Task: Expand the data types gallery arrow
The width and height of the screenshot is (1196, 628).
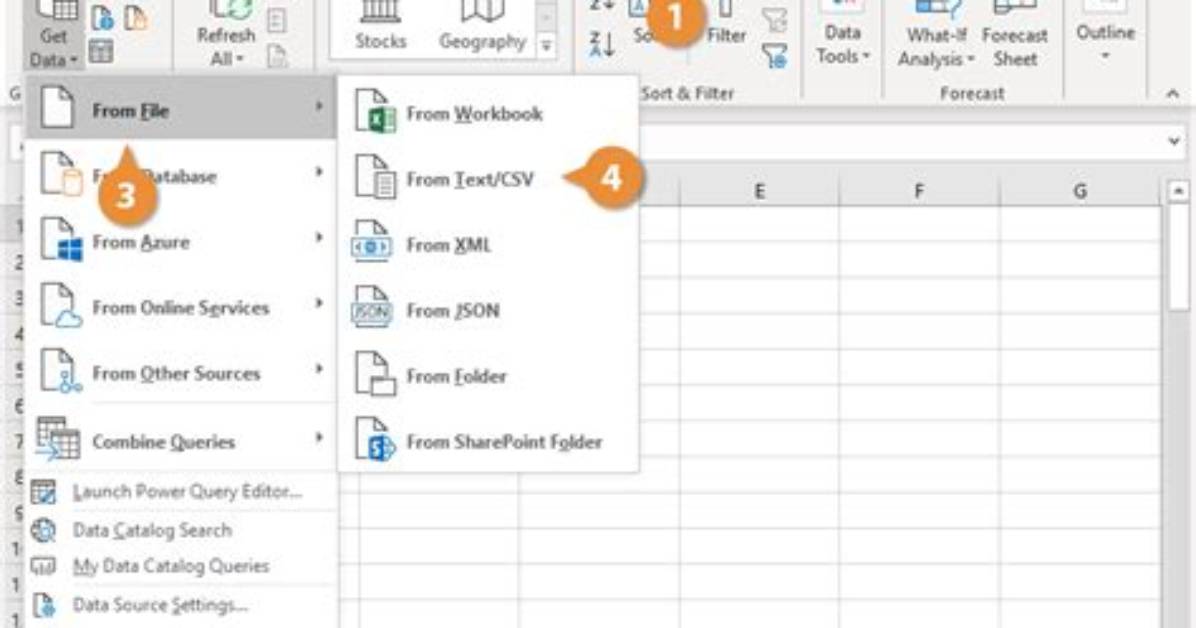Action: coord(547,47)
